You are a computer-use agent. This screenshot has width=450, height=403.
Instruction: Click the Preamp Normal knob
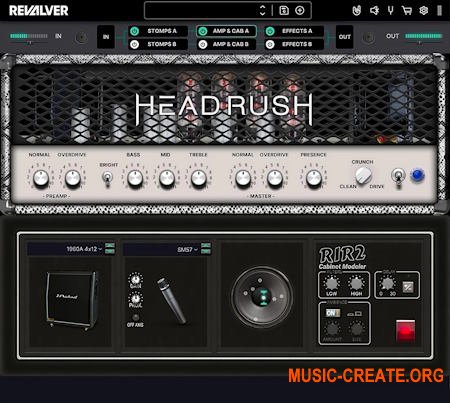pyautogui.click(x=41, y=178)
